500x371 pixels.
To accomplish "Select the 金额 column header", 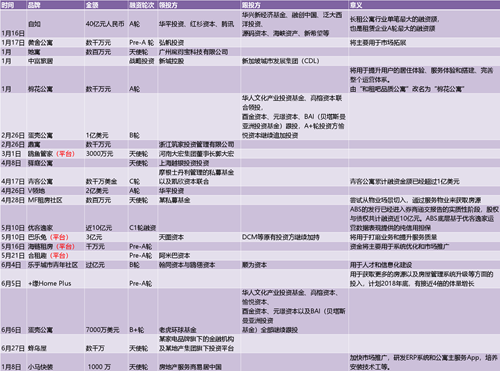I will click(106, 5).
